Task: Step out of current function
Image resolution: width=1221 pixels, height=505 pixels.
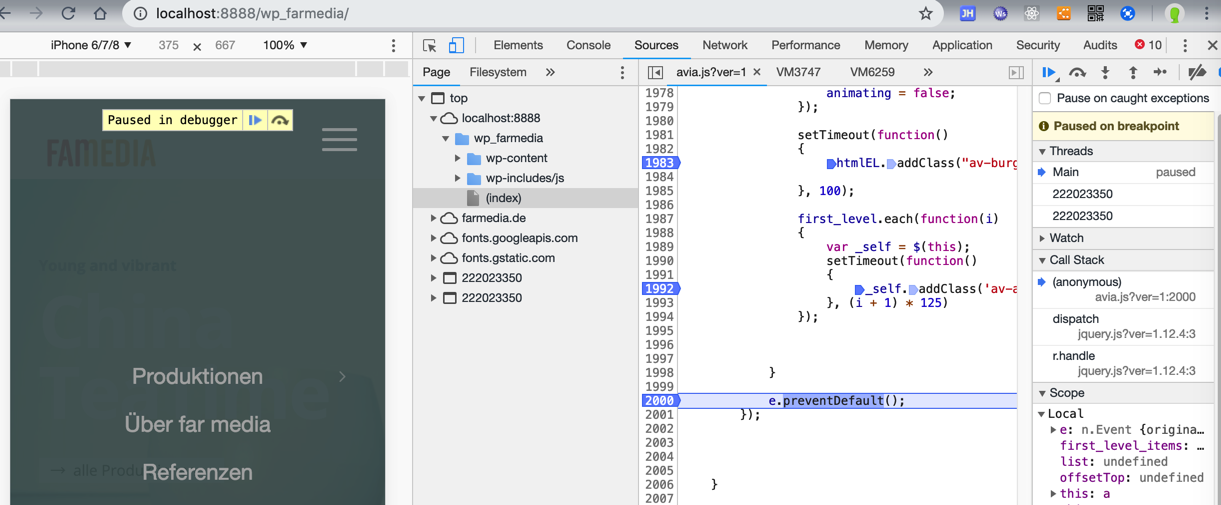Action: pyautogui.click(x=1133, y=72)
